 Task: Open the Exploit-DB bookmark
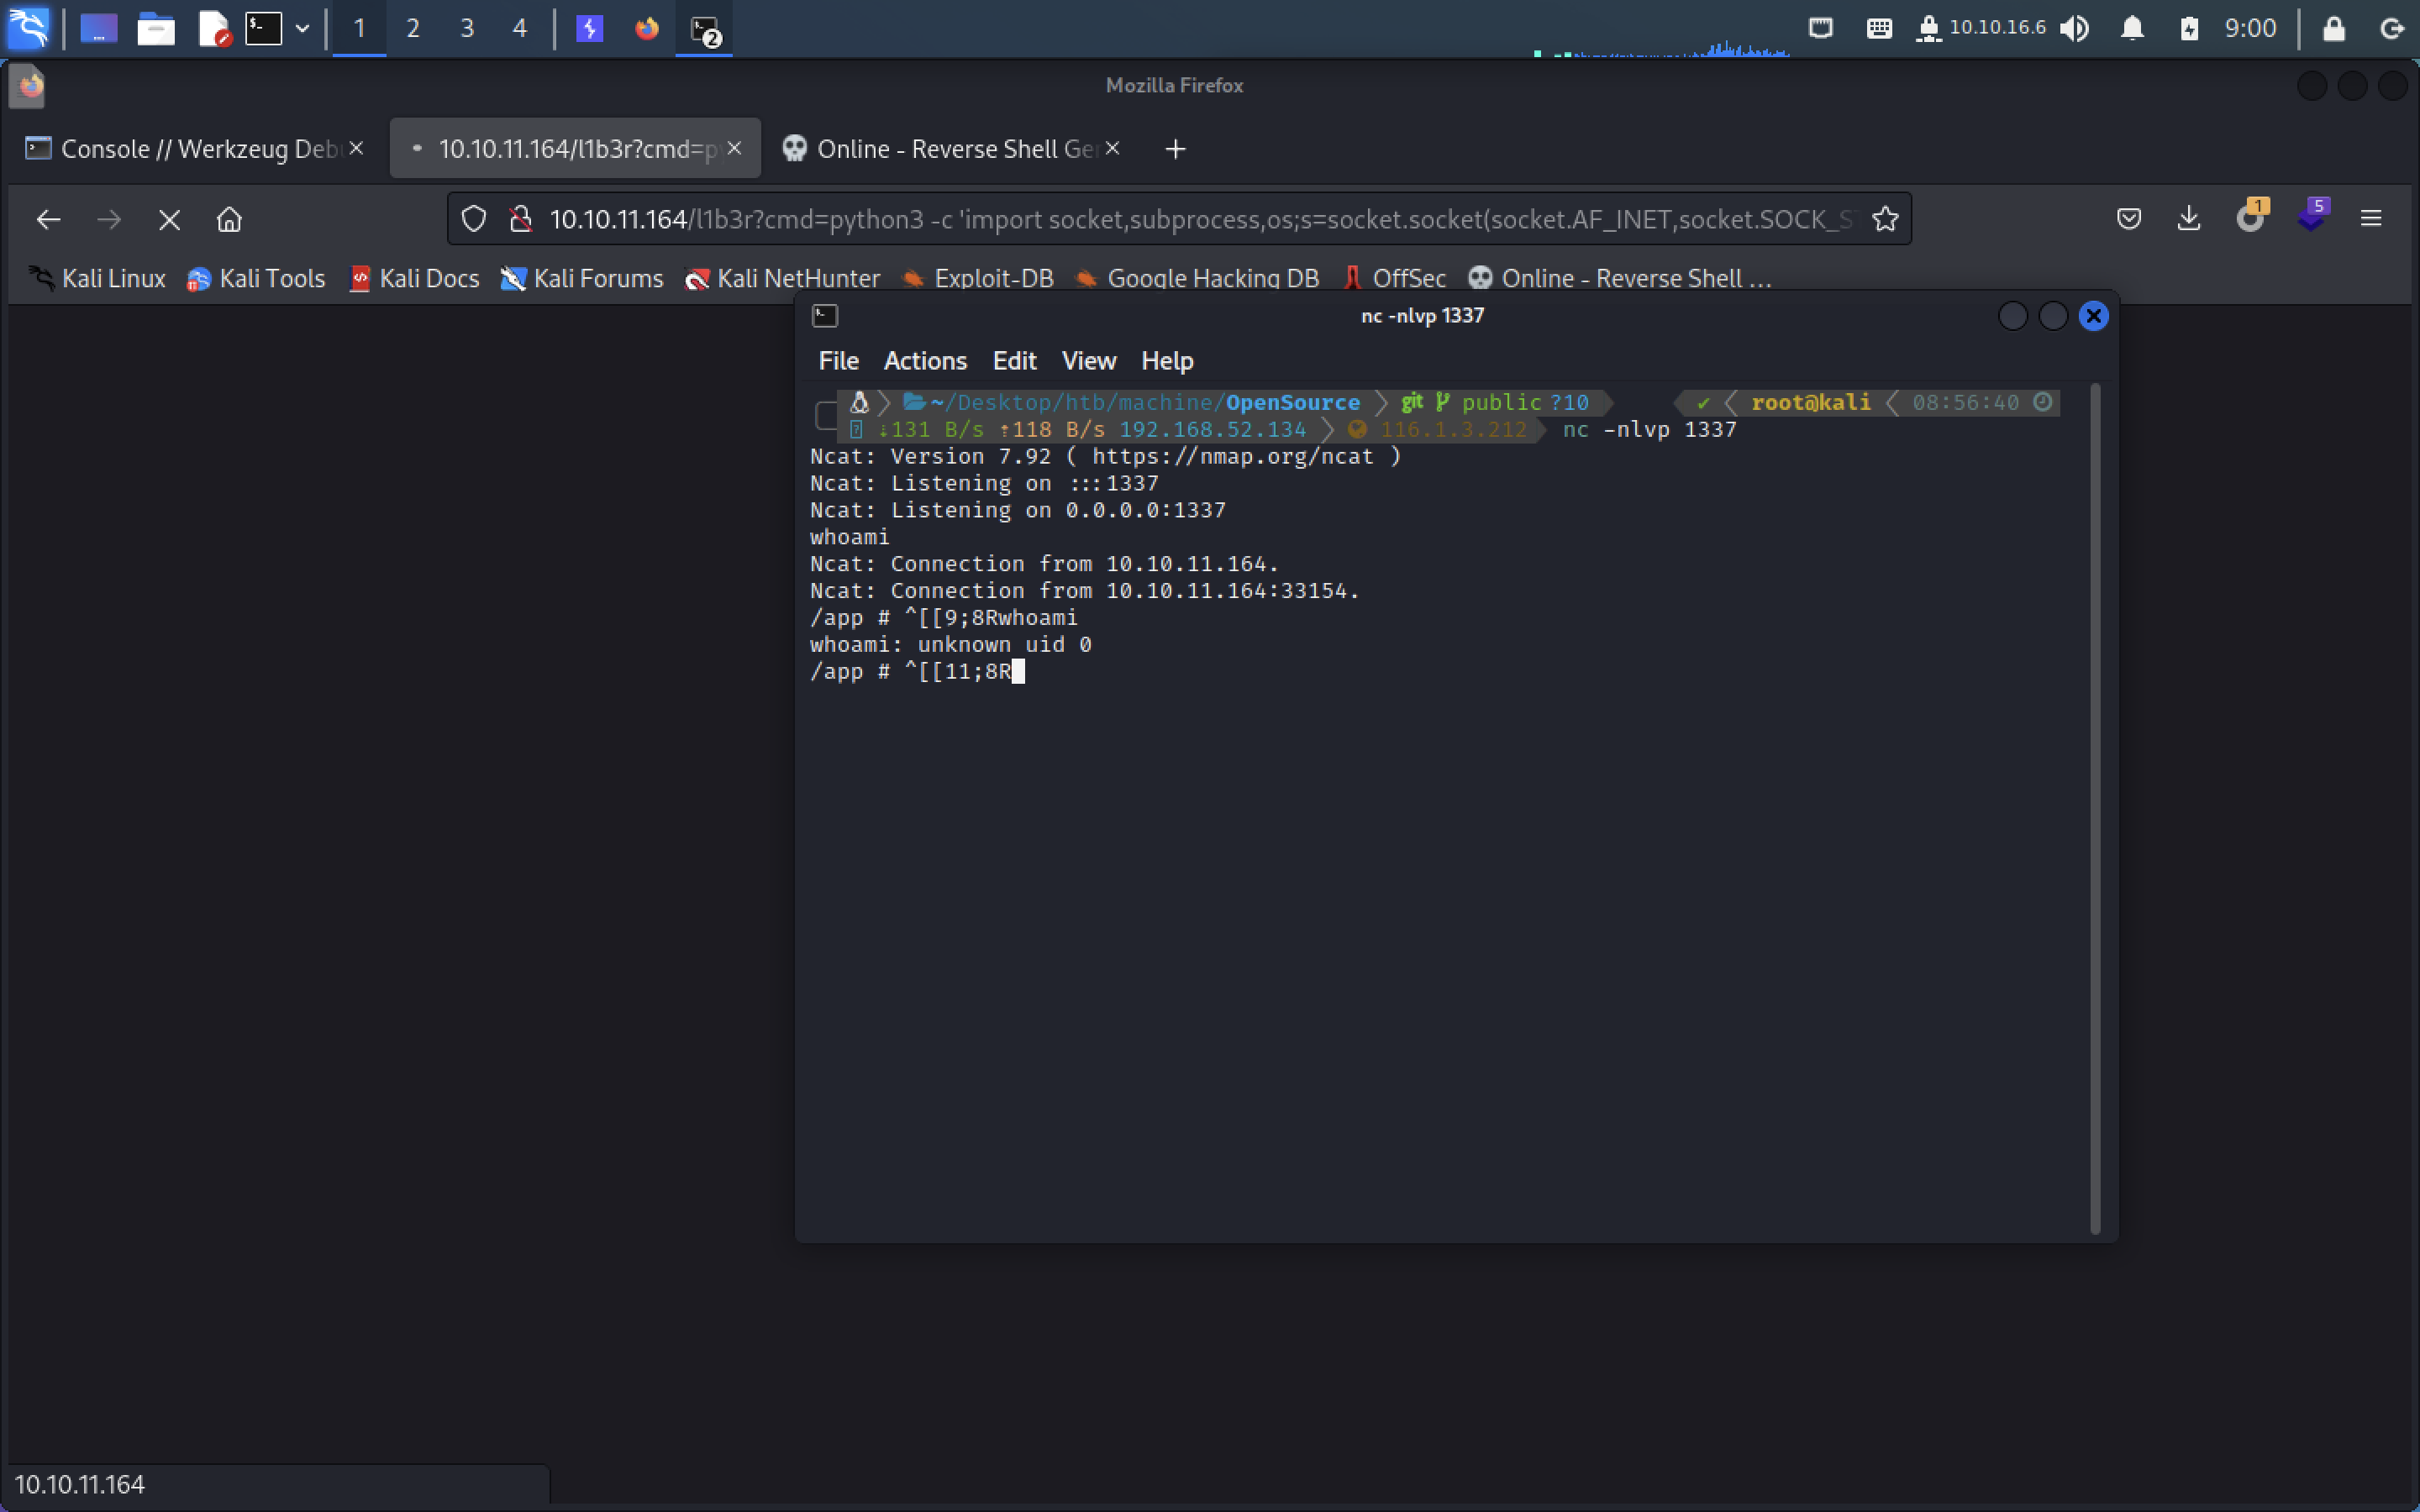click(978, 278)
